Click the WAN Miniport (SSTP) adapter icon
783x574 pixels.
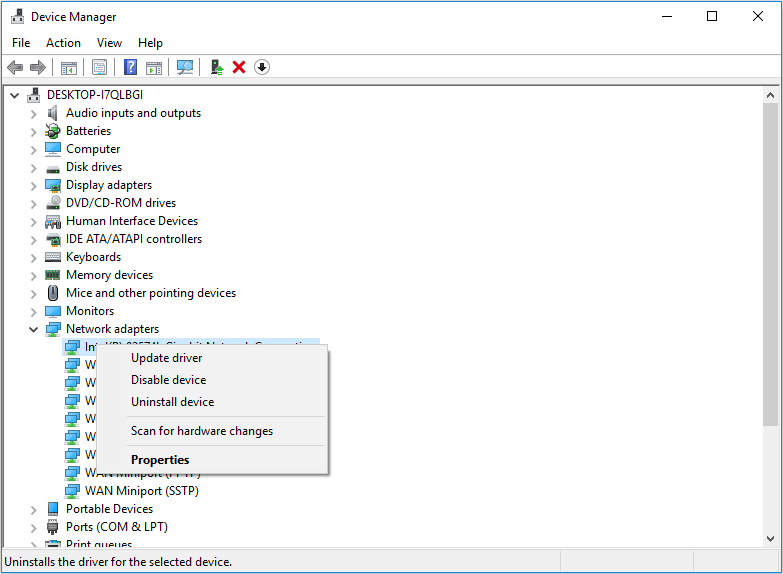click(72, 491)
